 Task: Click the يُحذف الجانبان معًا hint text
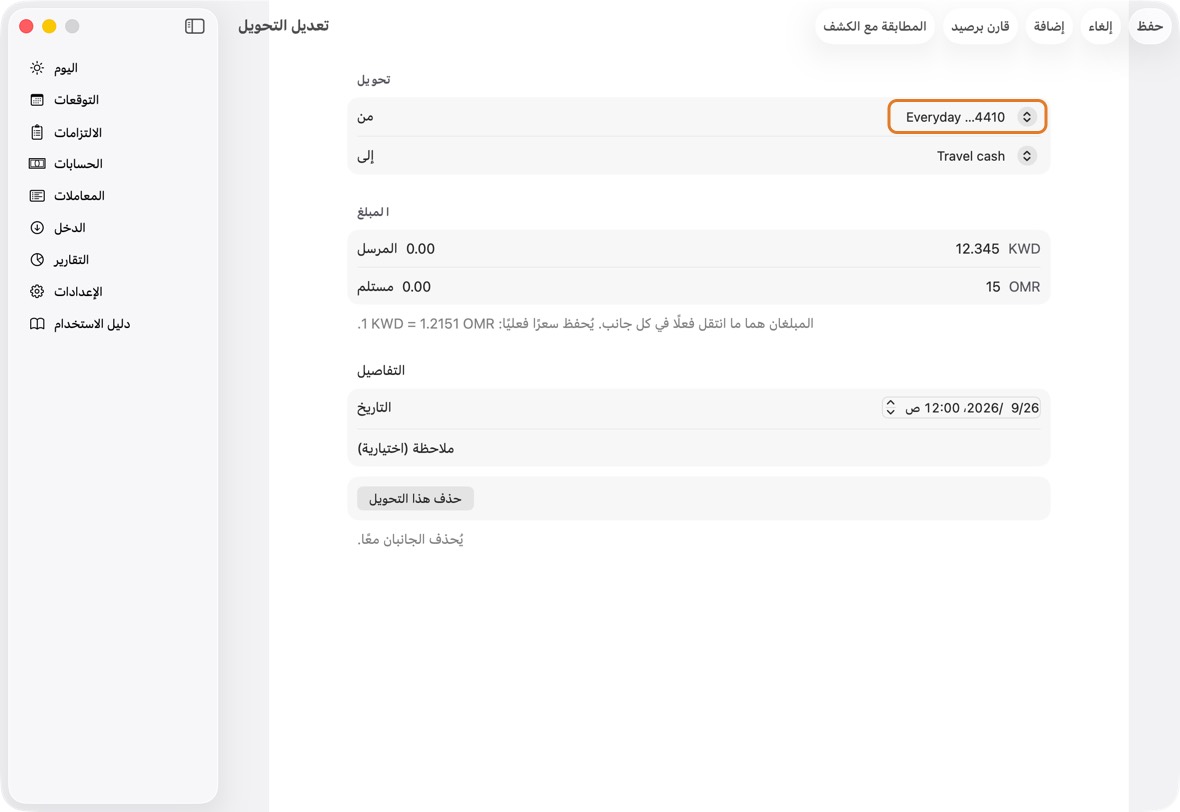pyautogui.click(x=410, y=540)
